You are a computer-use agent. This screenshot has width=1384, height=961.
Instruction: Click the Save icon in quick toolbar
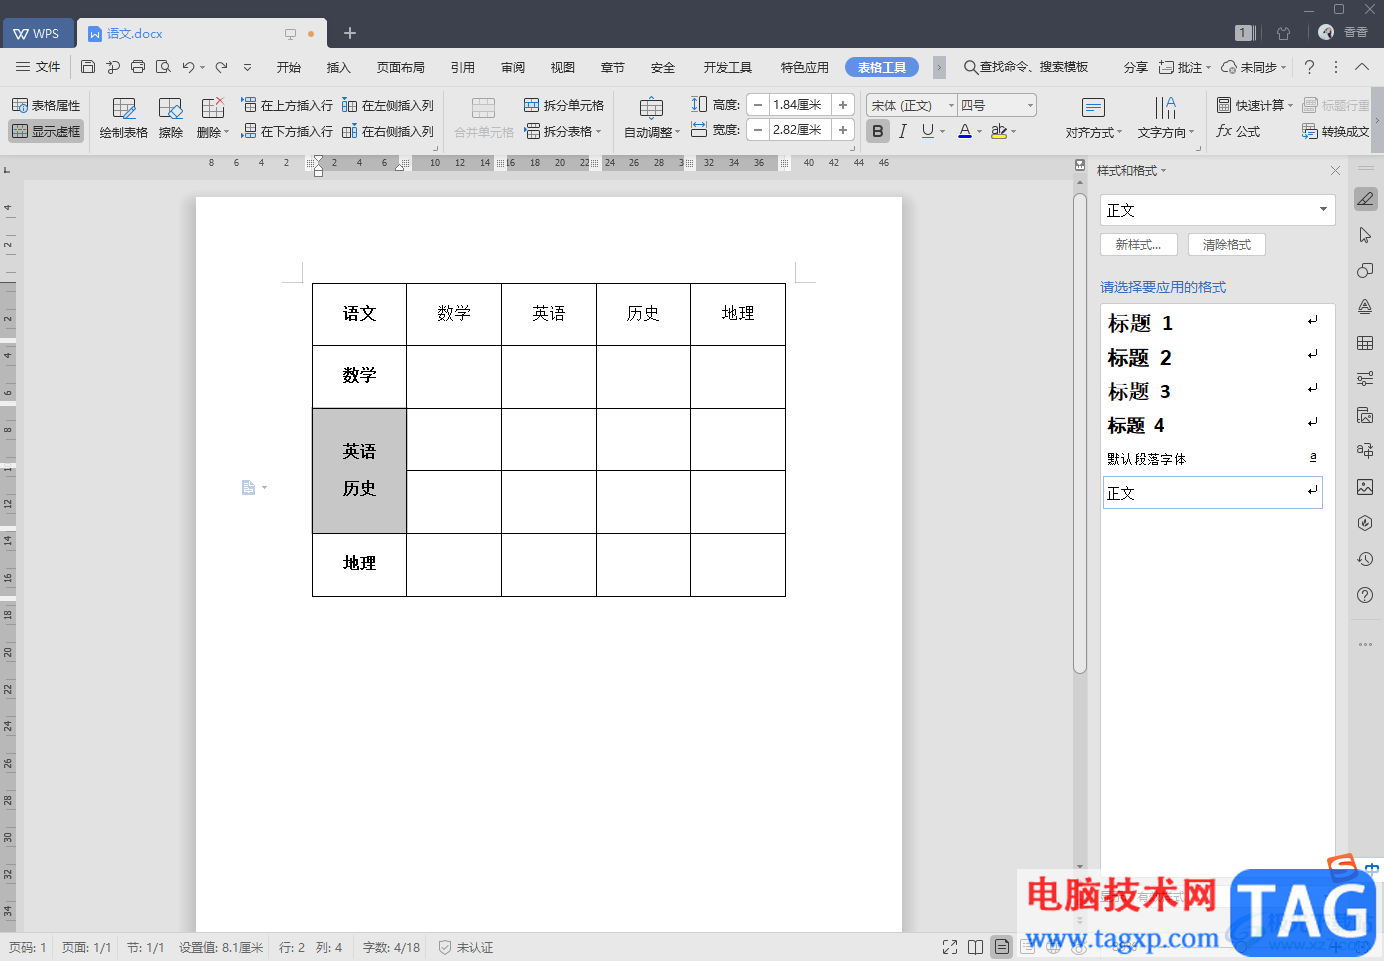(88, 67)
